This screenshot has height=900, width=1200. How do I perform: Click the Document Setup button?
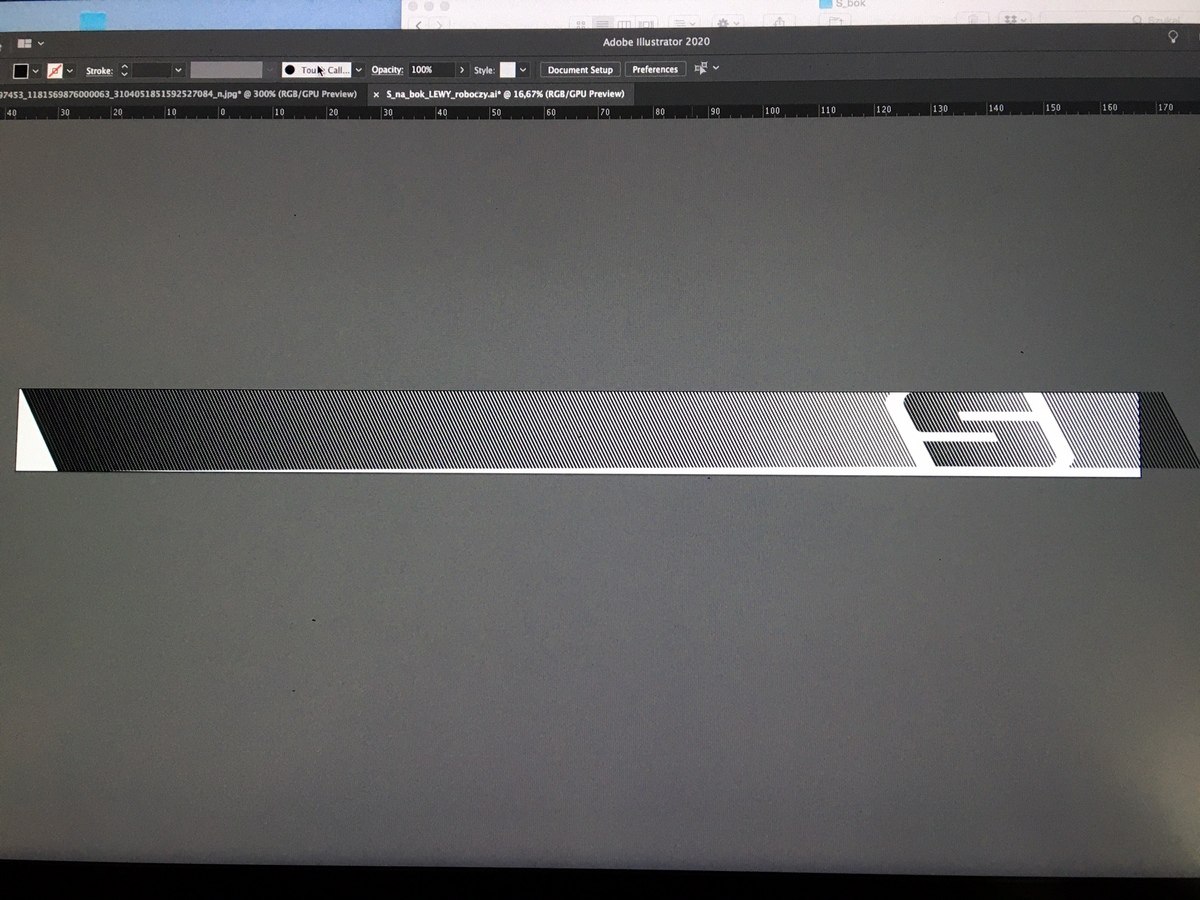pyautogui.click(x=580, y=70)
